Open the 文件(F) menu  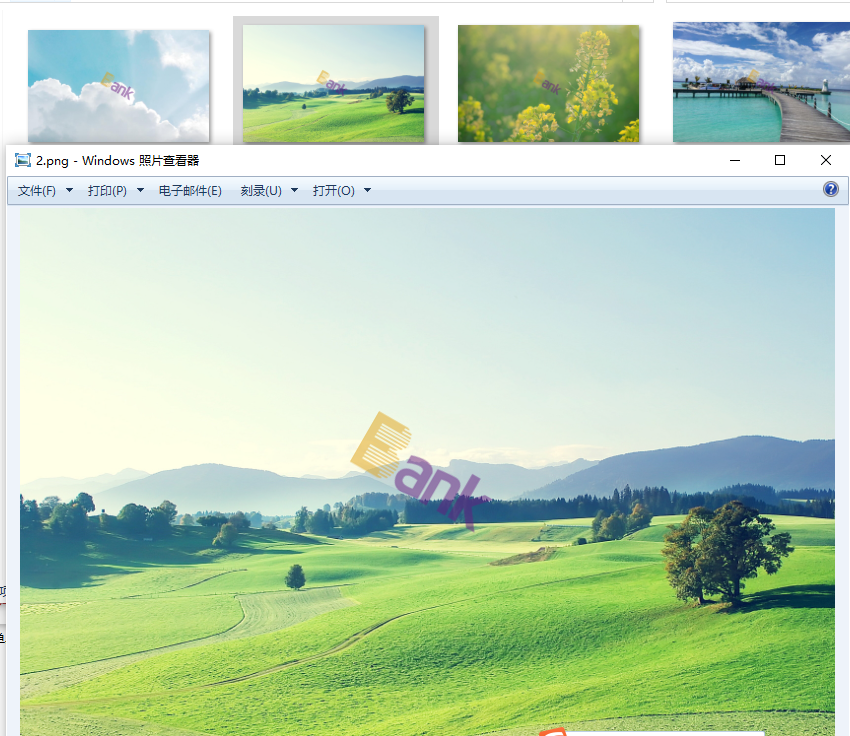[x=37, y=191]
